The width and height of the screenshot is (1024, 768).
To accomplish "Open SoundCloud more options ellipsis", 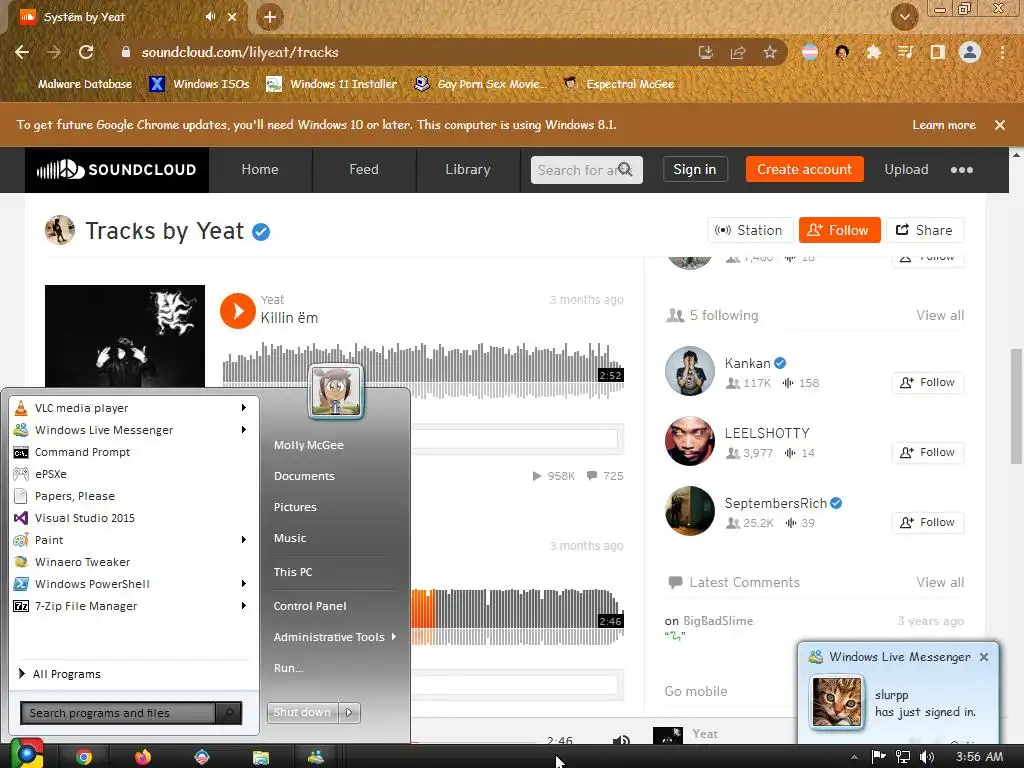I will [961, 170].
